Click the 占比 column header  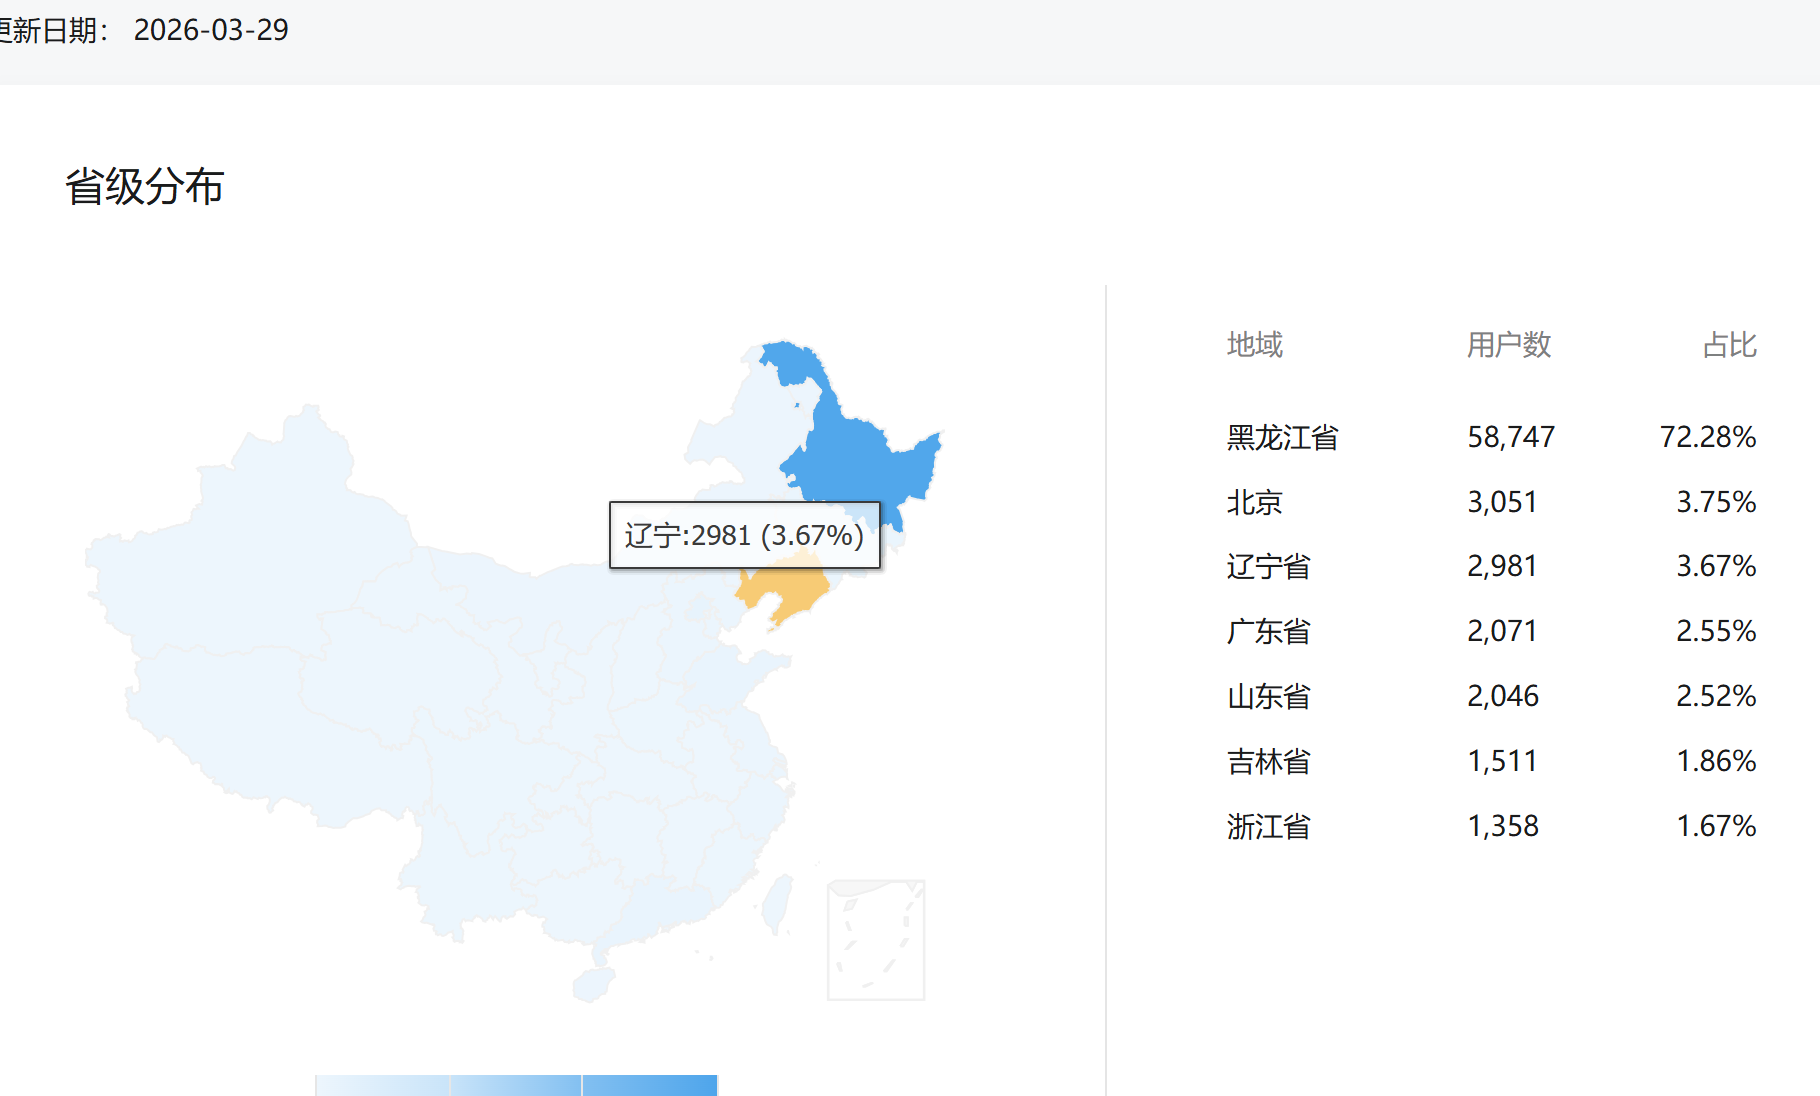(1730, 345)
